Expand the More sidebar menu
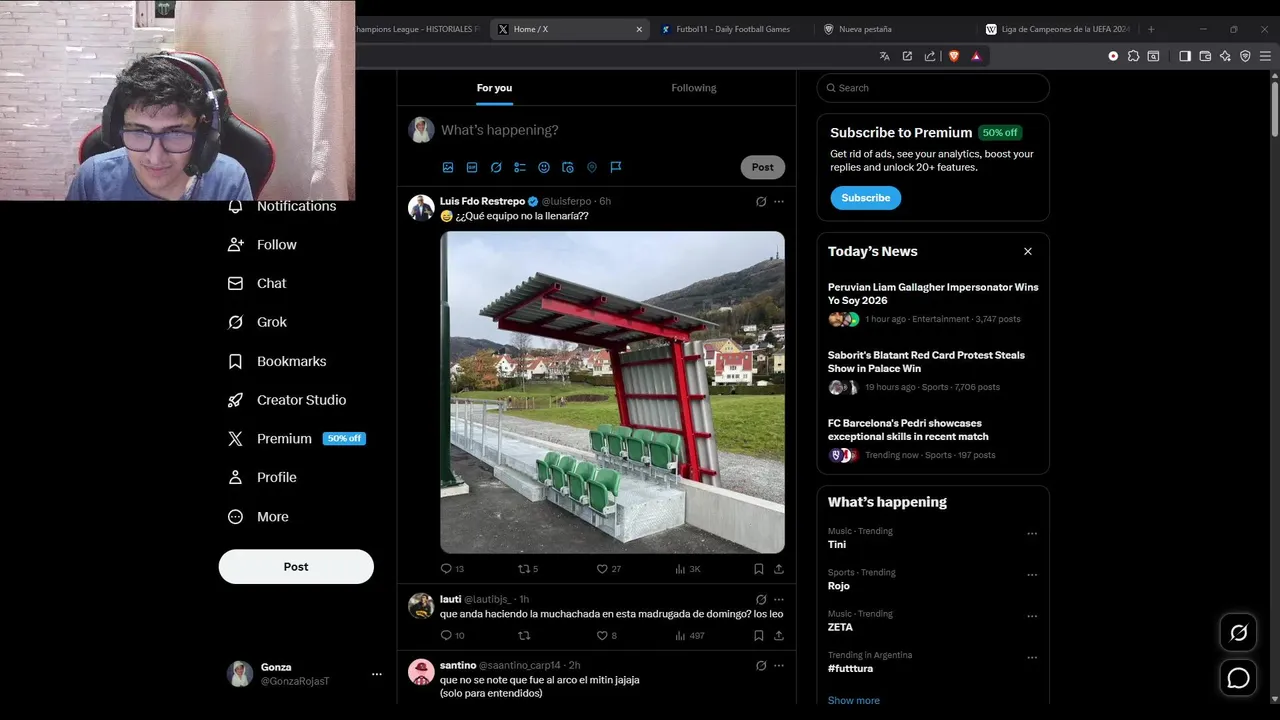 click(258, 517)
